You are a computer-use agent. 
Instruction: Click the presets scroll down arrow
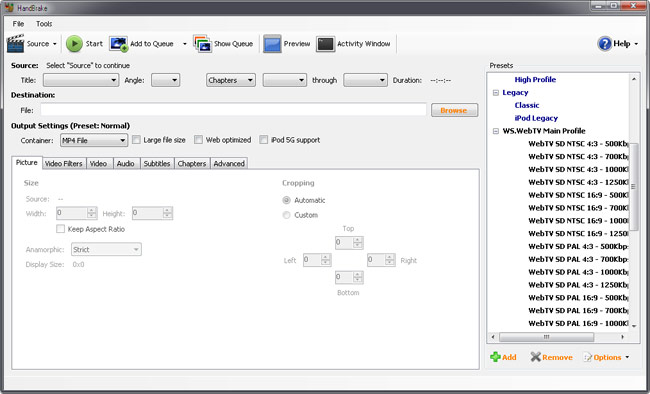[633, 326]
